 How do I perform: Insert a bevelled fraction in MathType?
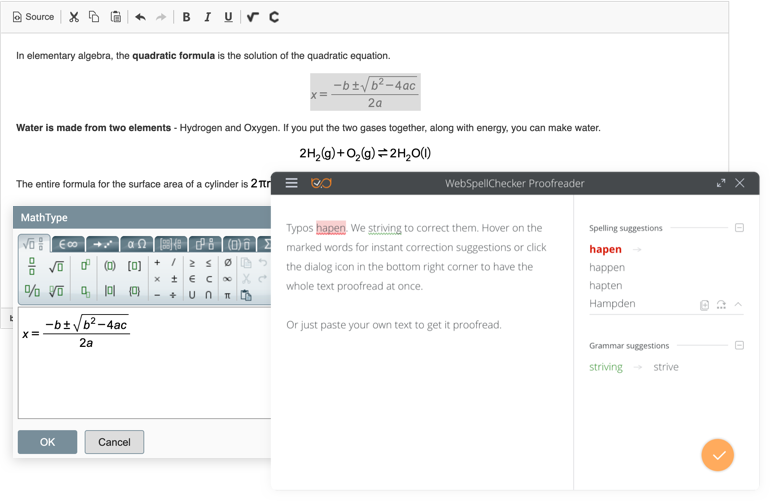(x=32, y=291)
